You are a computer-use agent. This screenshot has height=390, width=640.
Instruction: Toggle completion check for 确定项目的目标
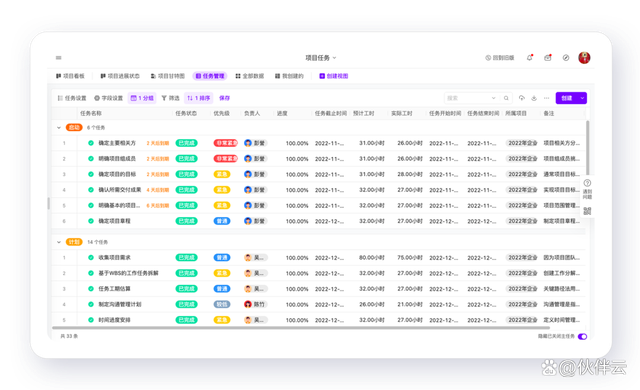[91, 174]
